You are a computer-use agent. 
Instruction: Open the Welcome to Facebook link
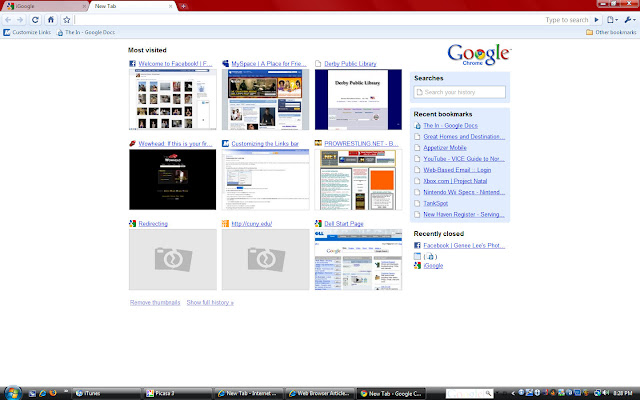[x=175, y=64]
